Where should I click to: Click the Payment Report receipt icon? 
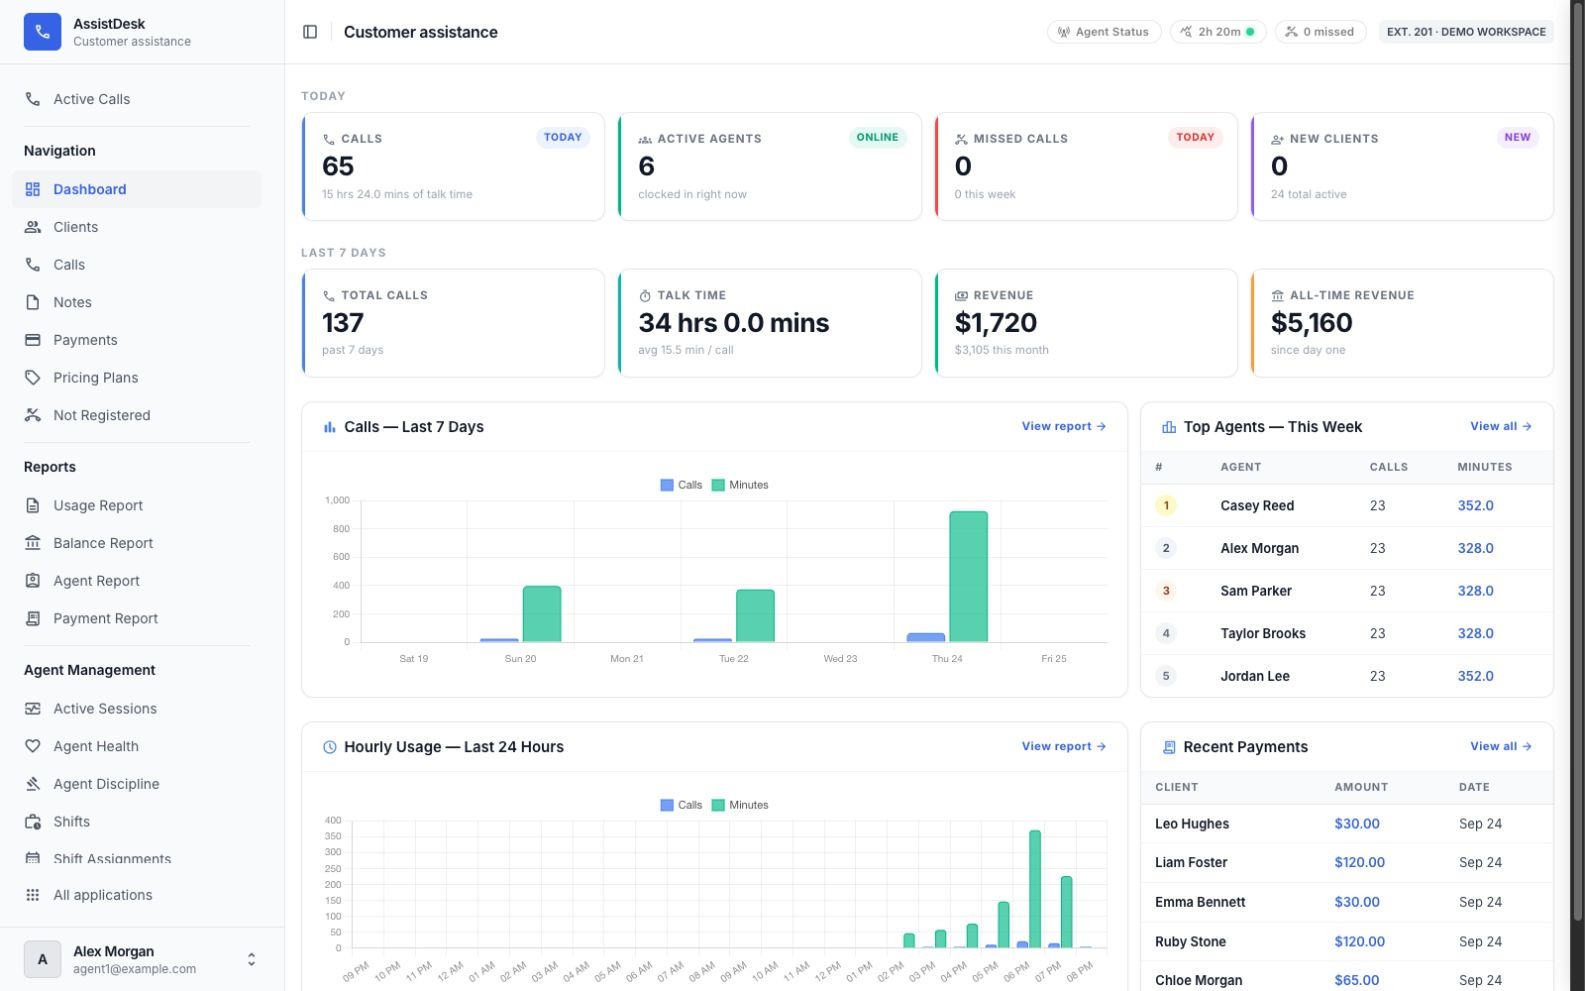[33, 619]
